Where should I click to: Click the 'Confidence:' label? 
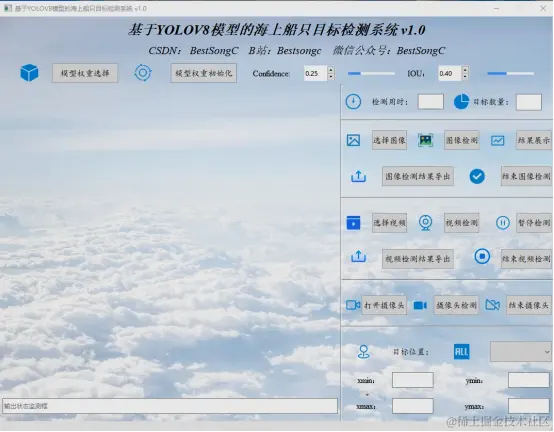(271, 73)
